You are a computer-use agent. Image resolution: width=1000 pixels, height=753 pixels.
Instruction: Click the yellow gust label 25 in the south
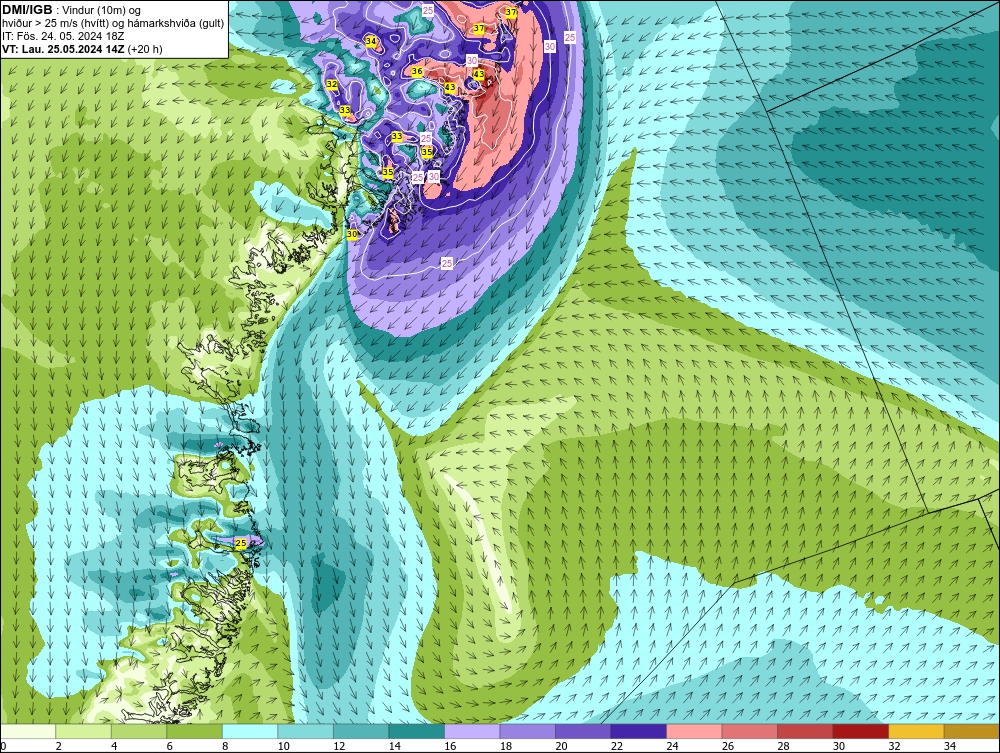point(241,543)
